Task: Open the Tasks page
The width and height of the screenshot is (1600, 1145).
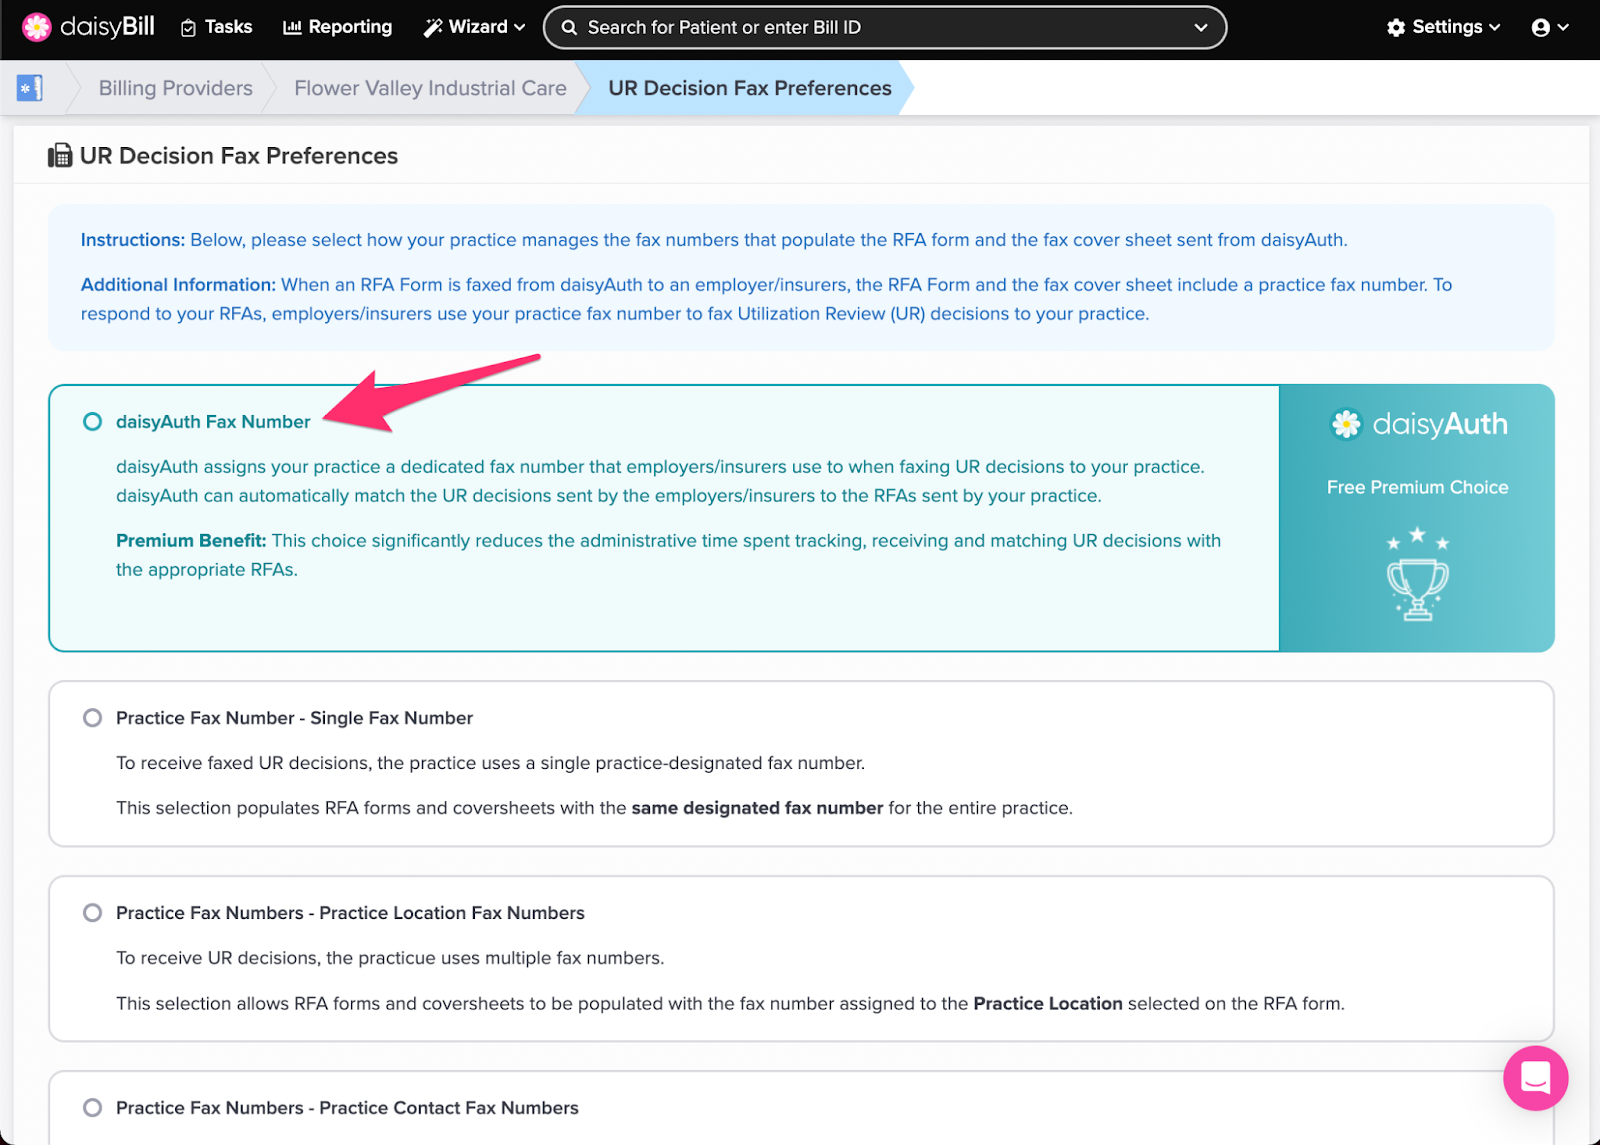Action: [x=216, y=27]
